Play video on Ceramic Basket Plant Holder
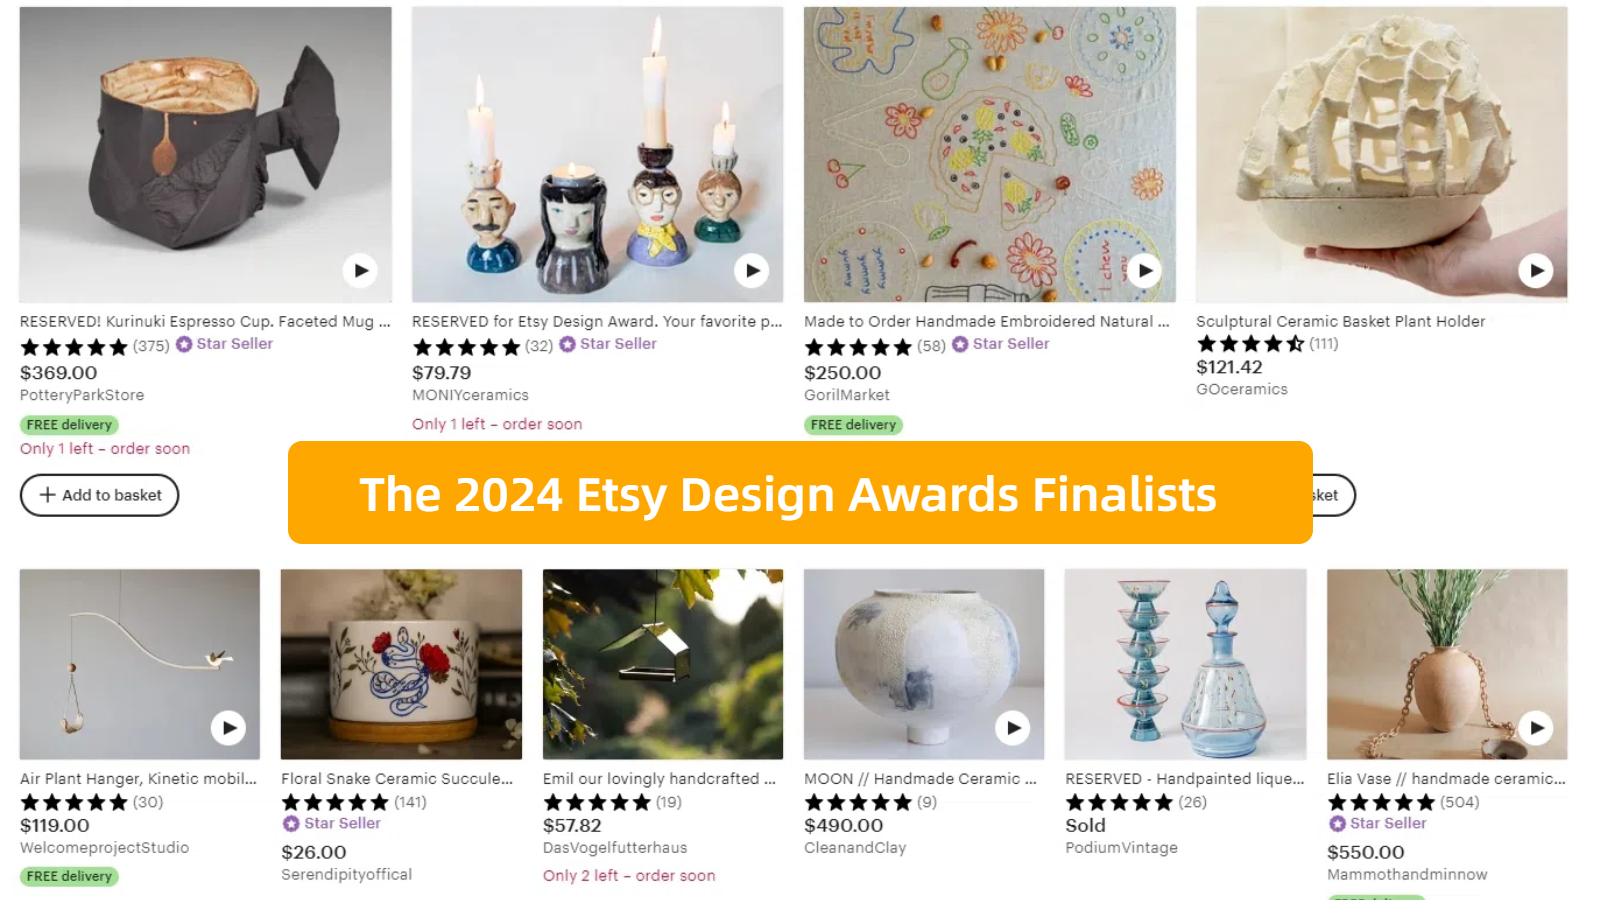 pos(1536,270)
